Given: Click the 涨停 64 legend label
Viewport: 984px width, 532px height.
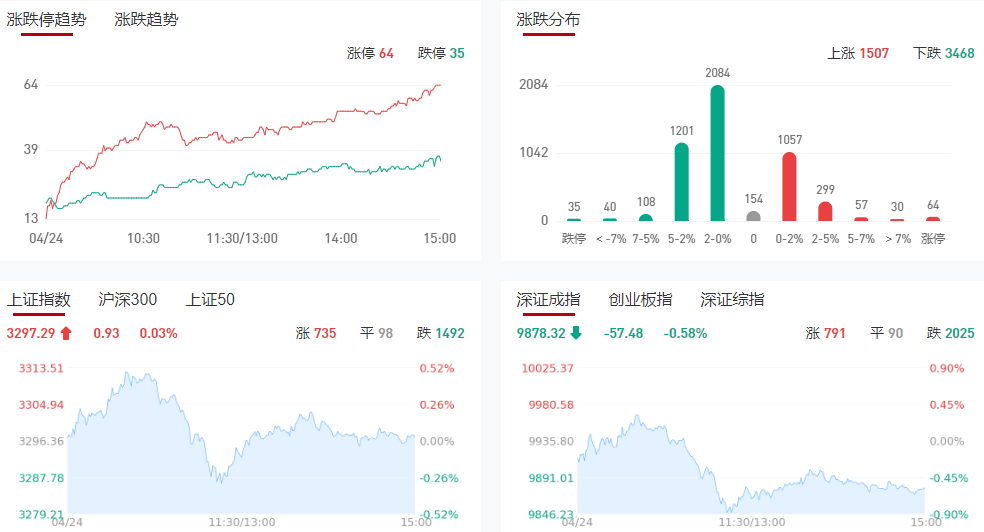Looking at the screenshot, I should tap(370, 53).
